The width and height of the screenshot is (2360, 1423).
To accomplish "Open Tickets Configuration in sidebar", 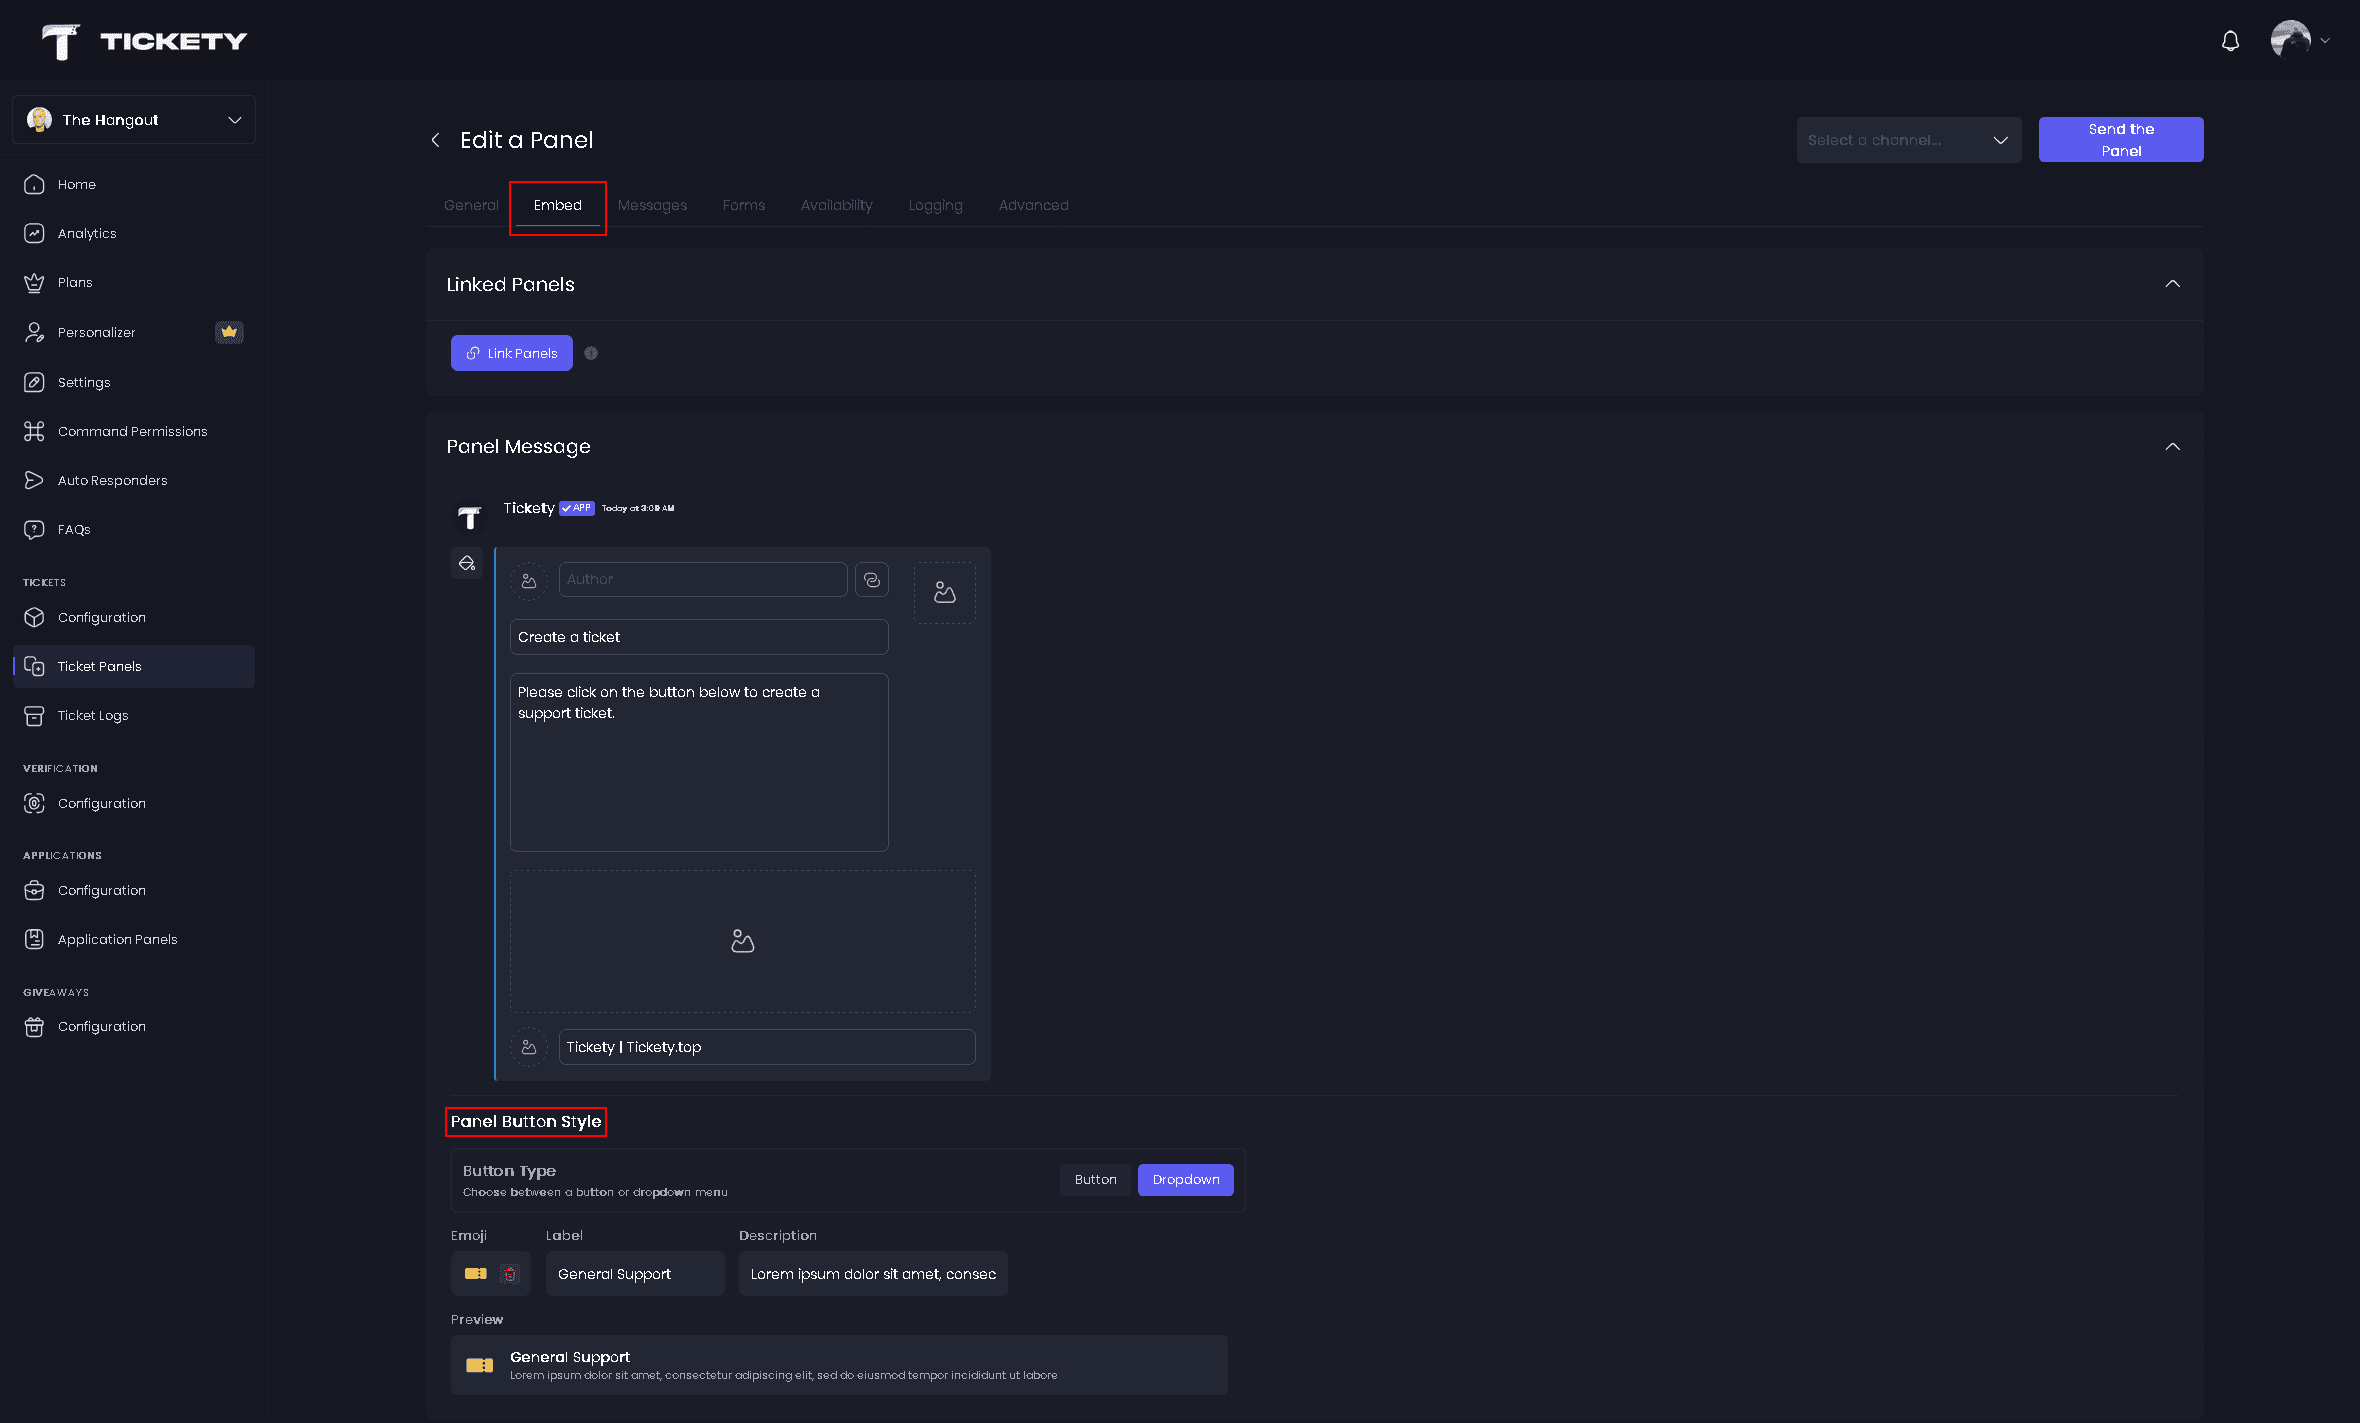I will pos(133,617).
